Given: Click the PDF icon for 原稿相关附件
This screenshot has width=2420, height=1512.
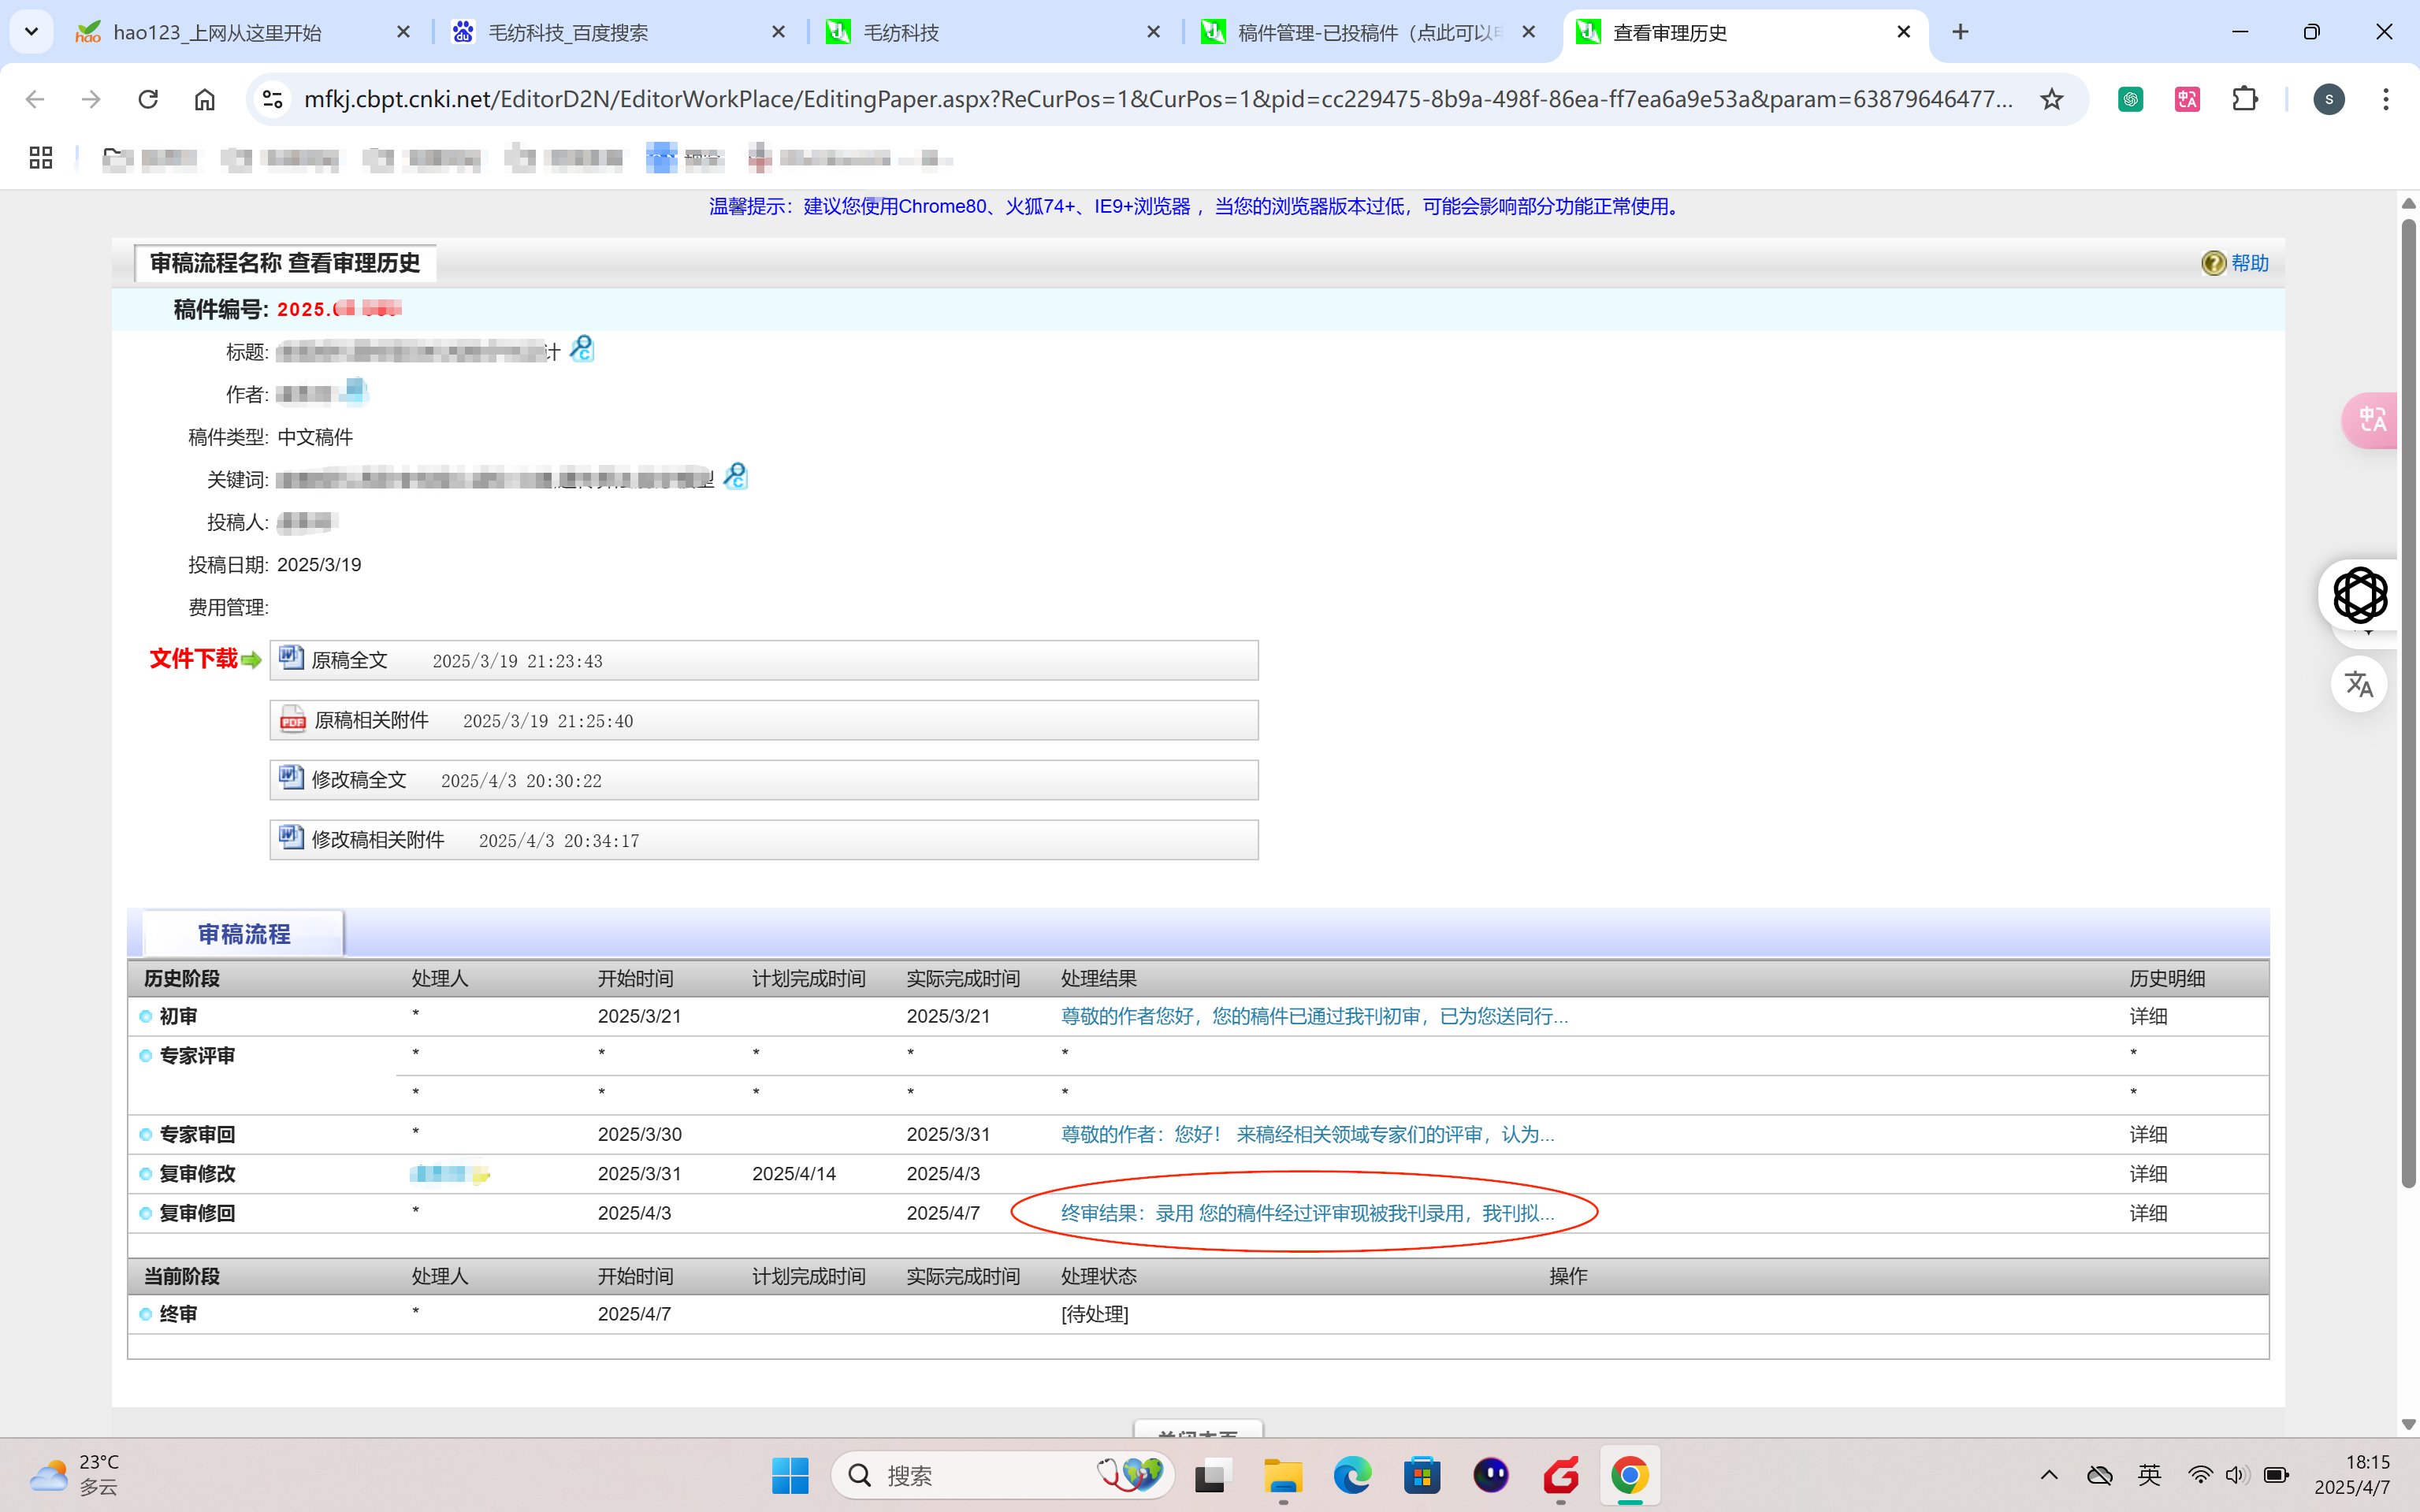Looking at the screenshot, I should [292, 719].
